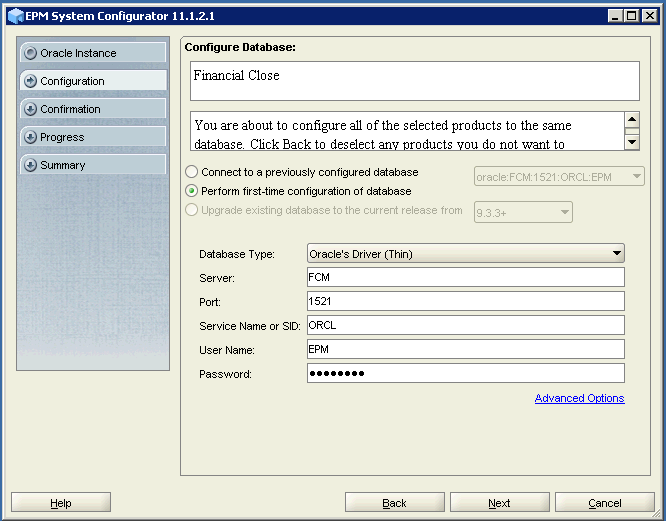Select Upgrade existing database radio option
The width and height of the screenshot is (666, 521).
[x=192, y=210]
